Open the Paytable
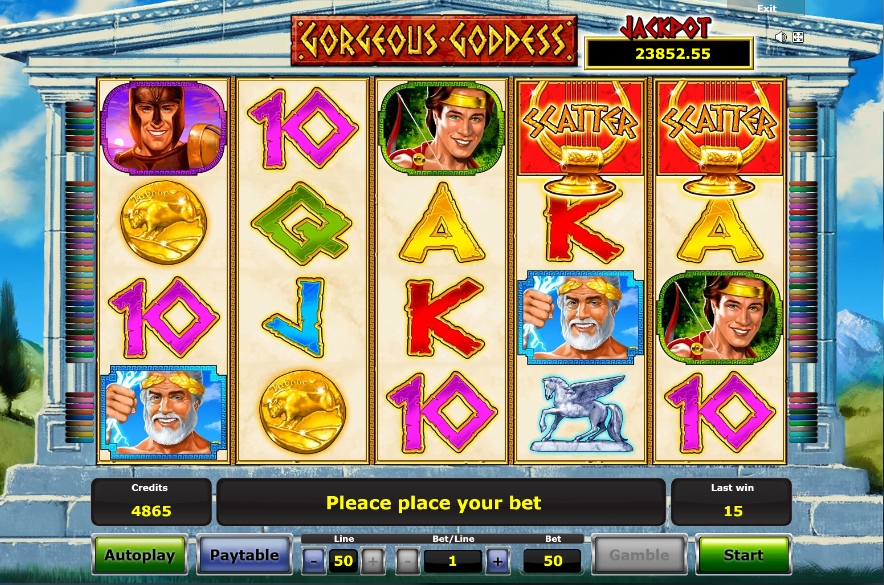The height and width of the screenshot is (585, 884). coord(244,555)
